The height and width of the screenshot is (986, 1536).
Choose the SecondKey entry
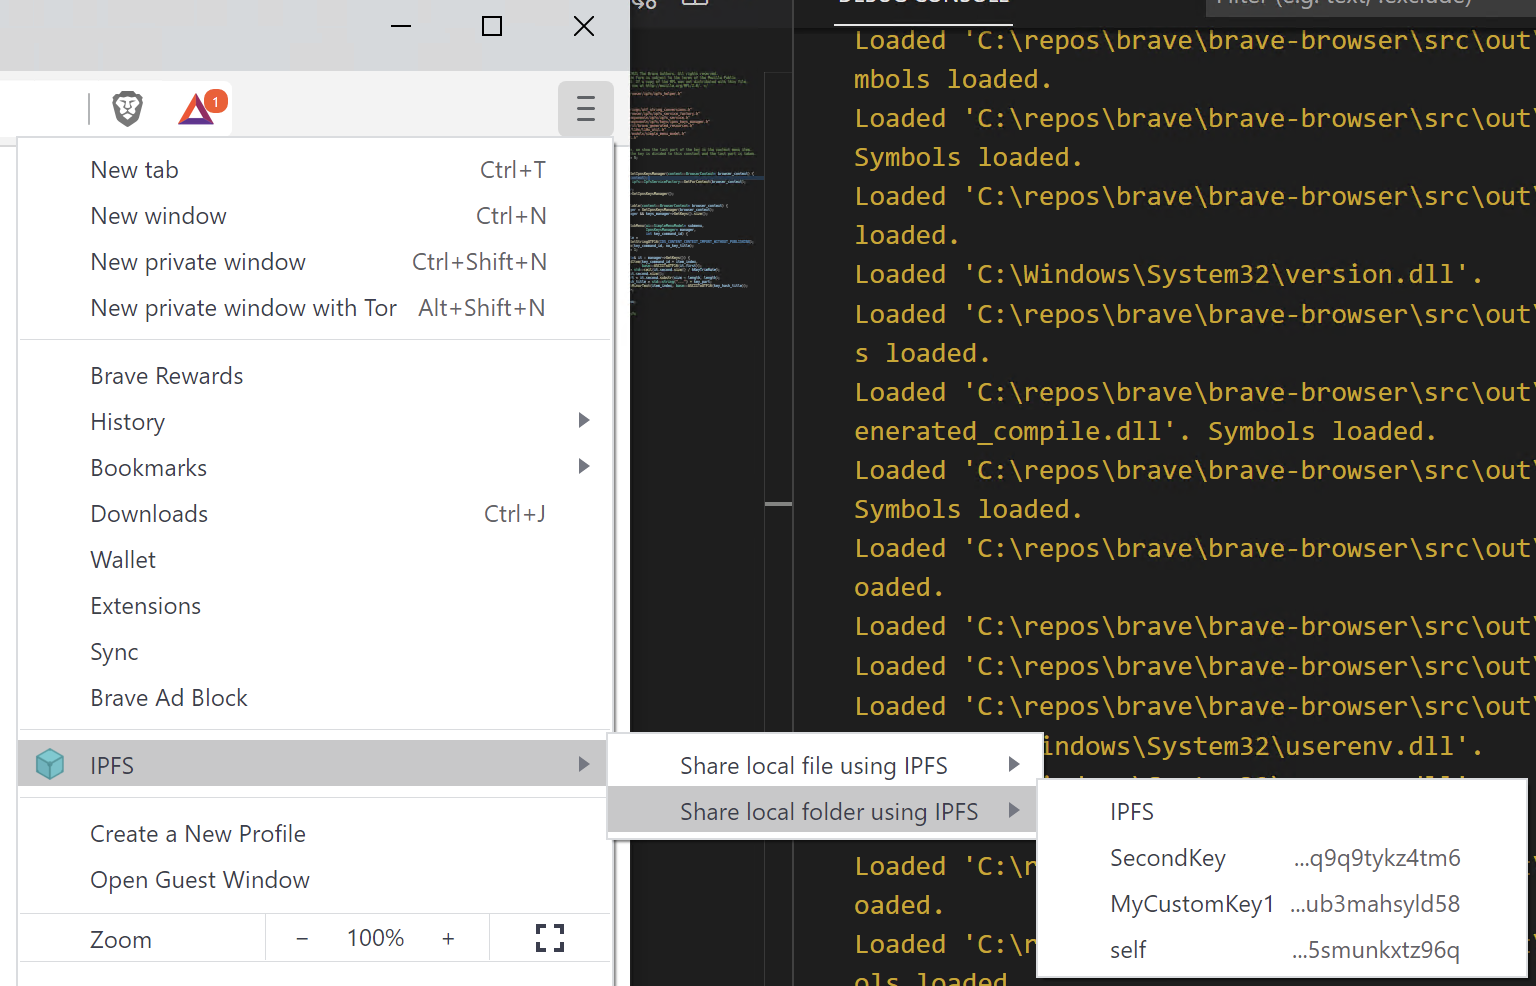click(1283, 858)
